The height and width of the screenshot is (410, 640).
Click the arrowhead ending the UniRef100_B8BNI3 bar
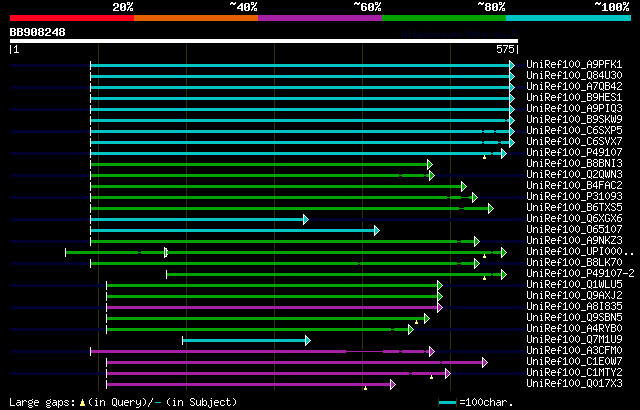click(430, 164)
